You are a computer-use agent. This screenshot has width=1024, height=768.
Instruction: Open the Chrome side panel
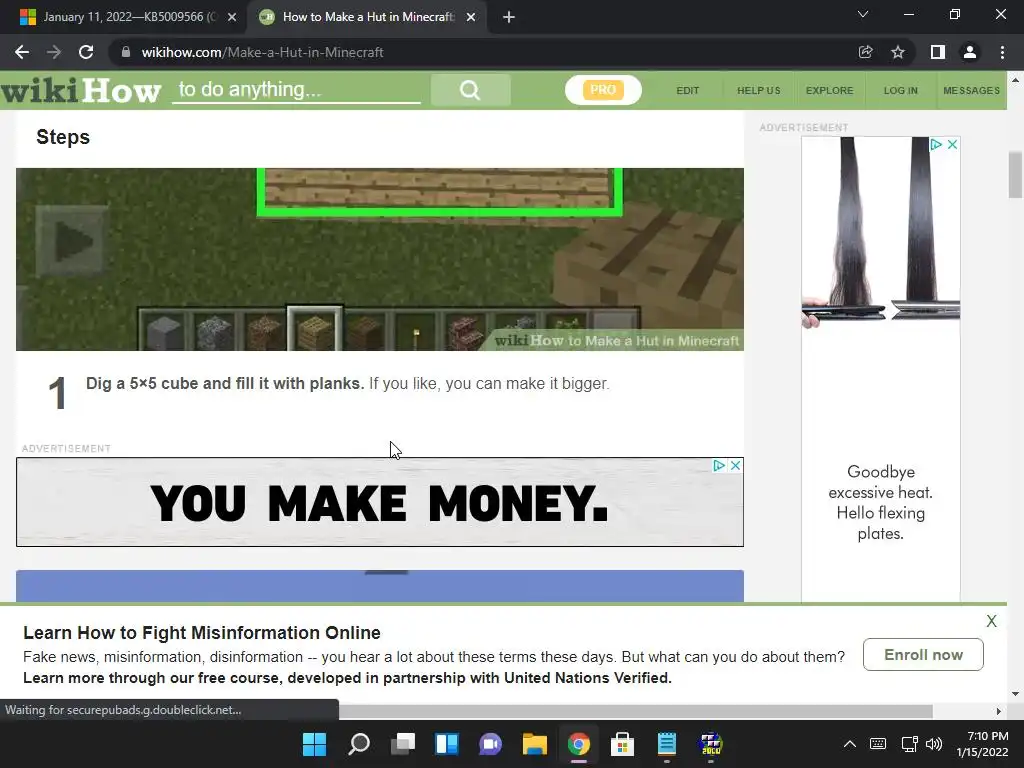938,52
